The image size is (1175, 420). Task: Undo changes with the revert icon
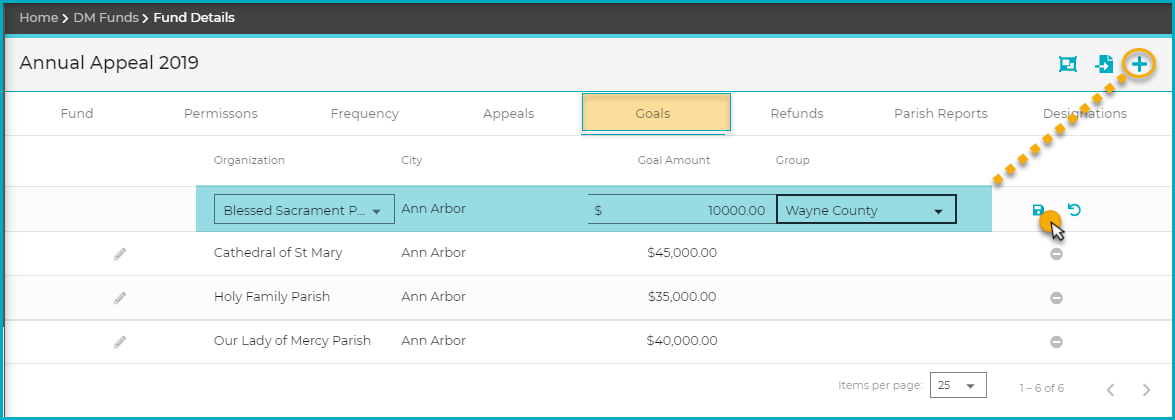click(x=1075, y=210)
